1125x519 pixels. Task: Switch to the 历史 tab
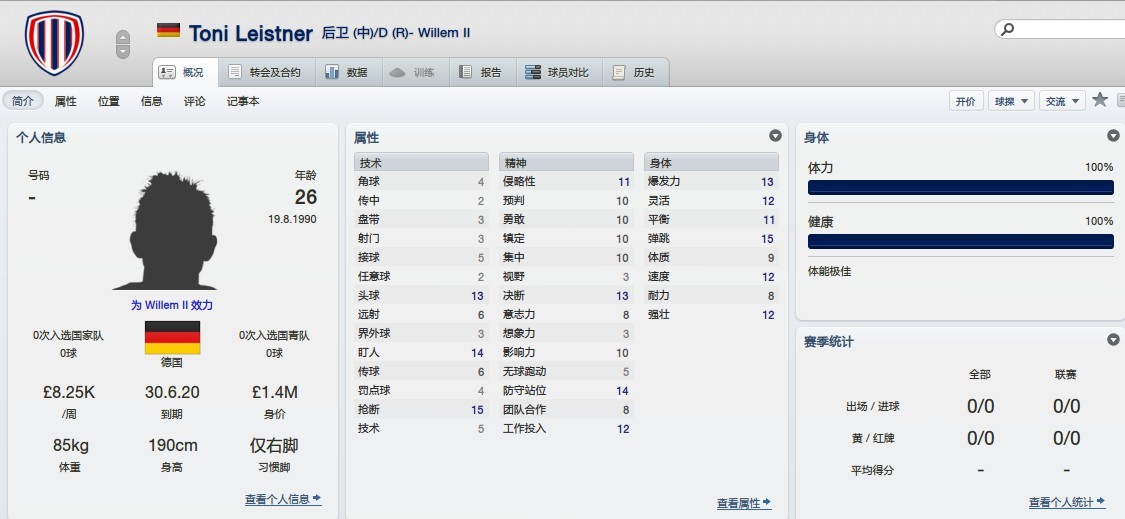tap(635, 73)
